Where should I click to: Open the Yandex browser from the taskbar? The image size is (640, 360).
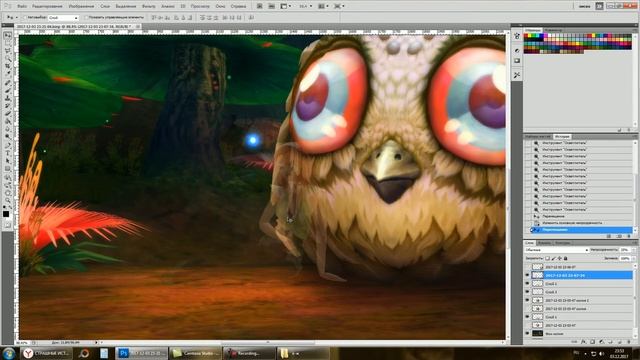tap(46, 353)
